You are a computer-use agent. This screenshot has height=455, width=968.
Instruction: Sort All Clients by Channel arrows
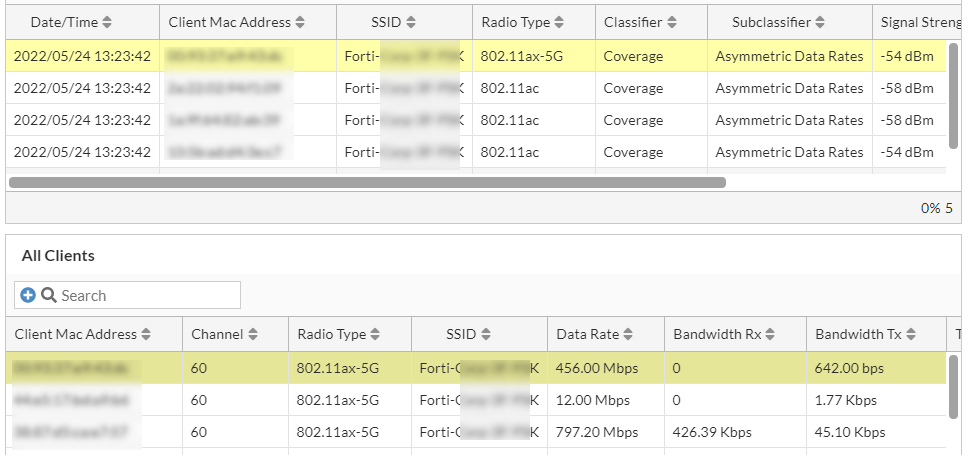253,334
